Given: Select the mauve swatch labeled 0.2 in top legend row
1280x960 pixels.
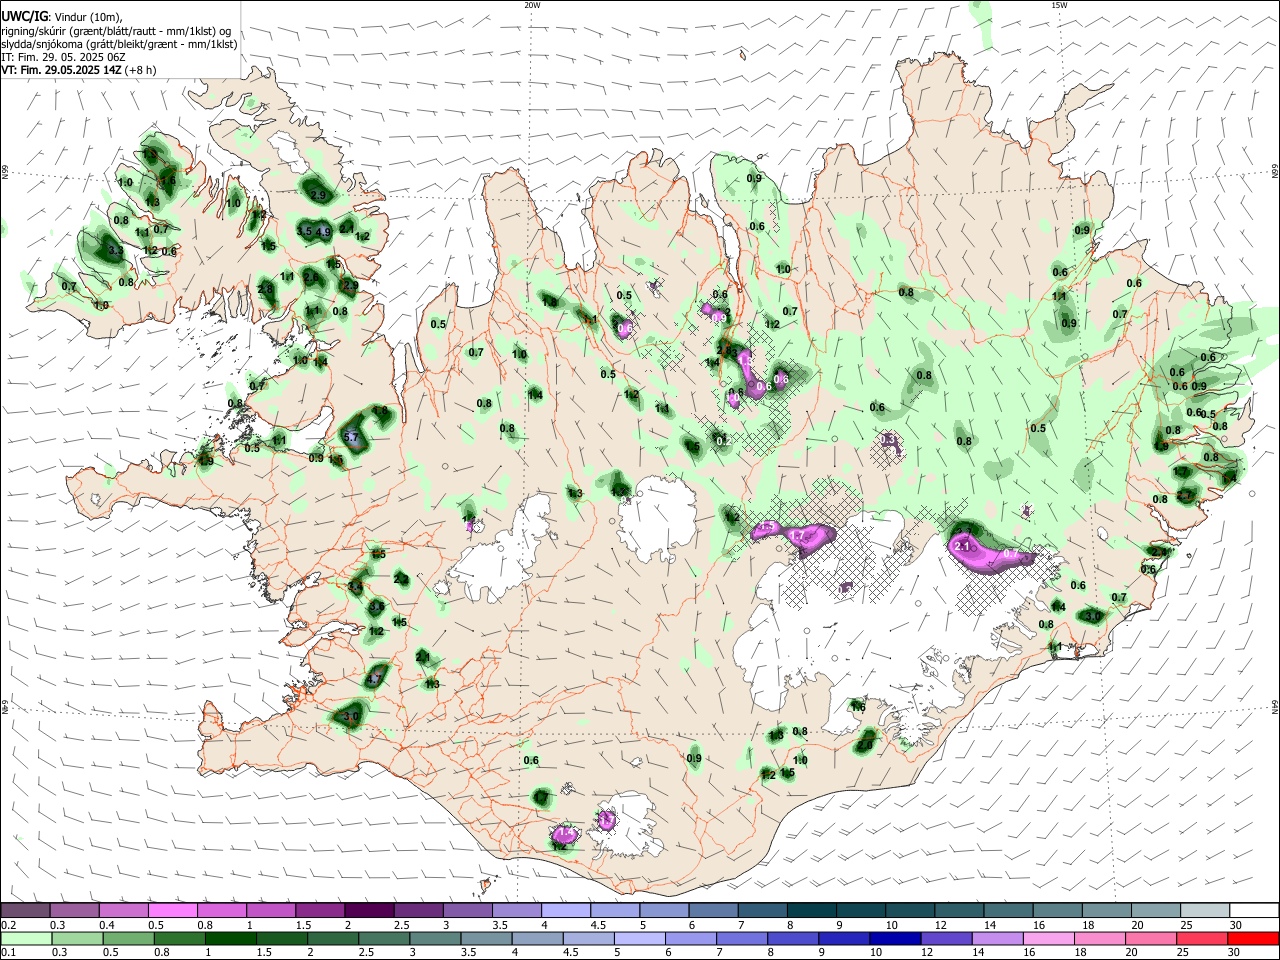Looking at the screenshot, I should (24, 911).
